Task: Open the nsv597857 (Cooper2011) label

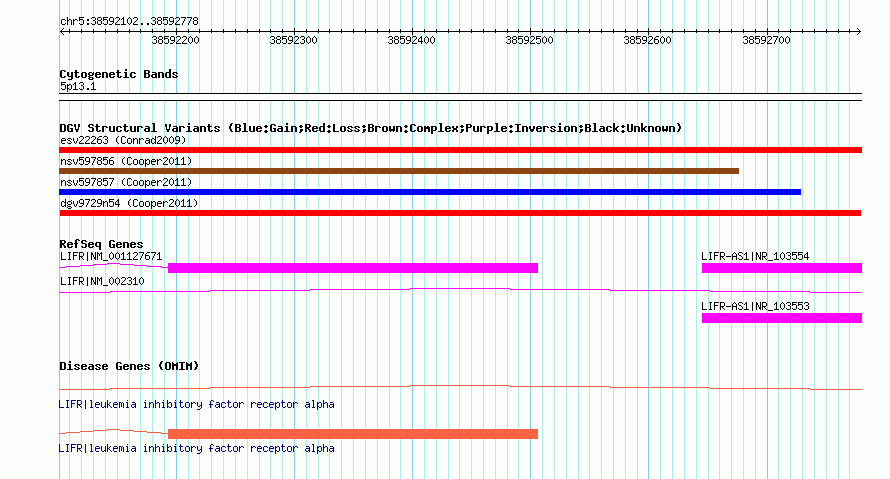Action: pos(126,182)
